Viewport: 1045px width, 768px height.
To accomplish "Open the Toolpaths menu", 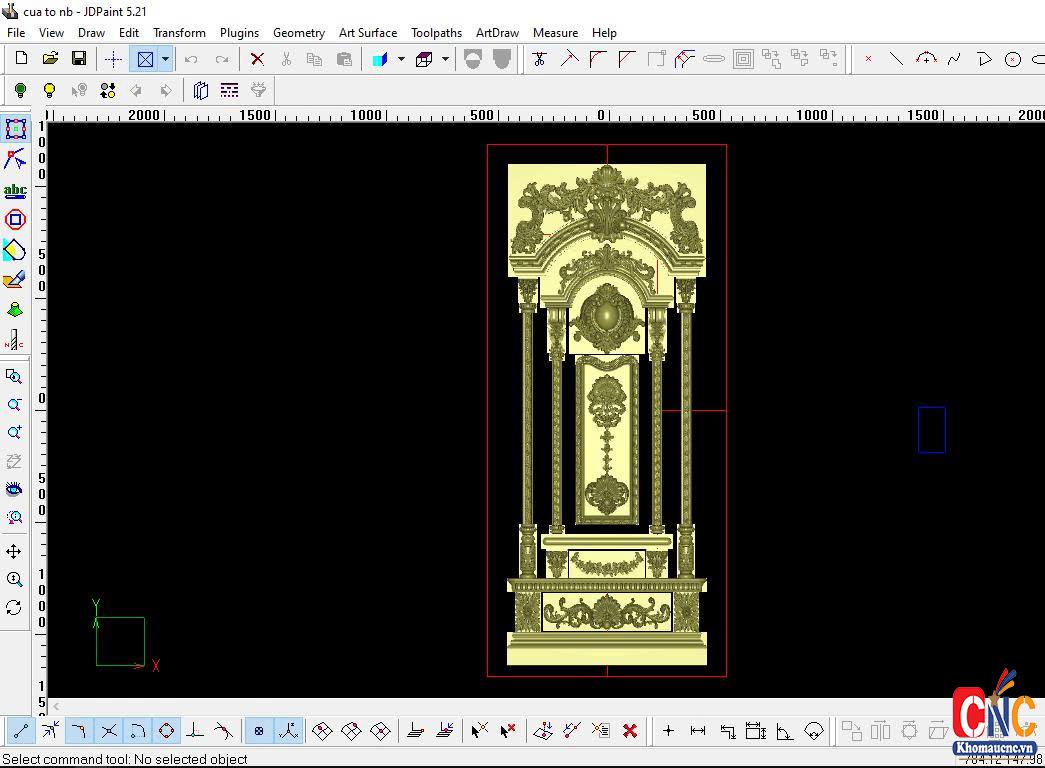I will (436, 32).
